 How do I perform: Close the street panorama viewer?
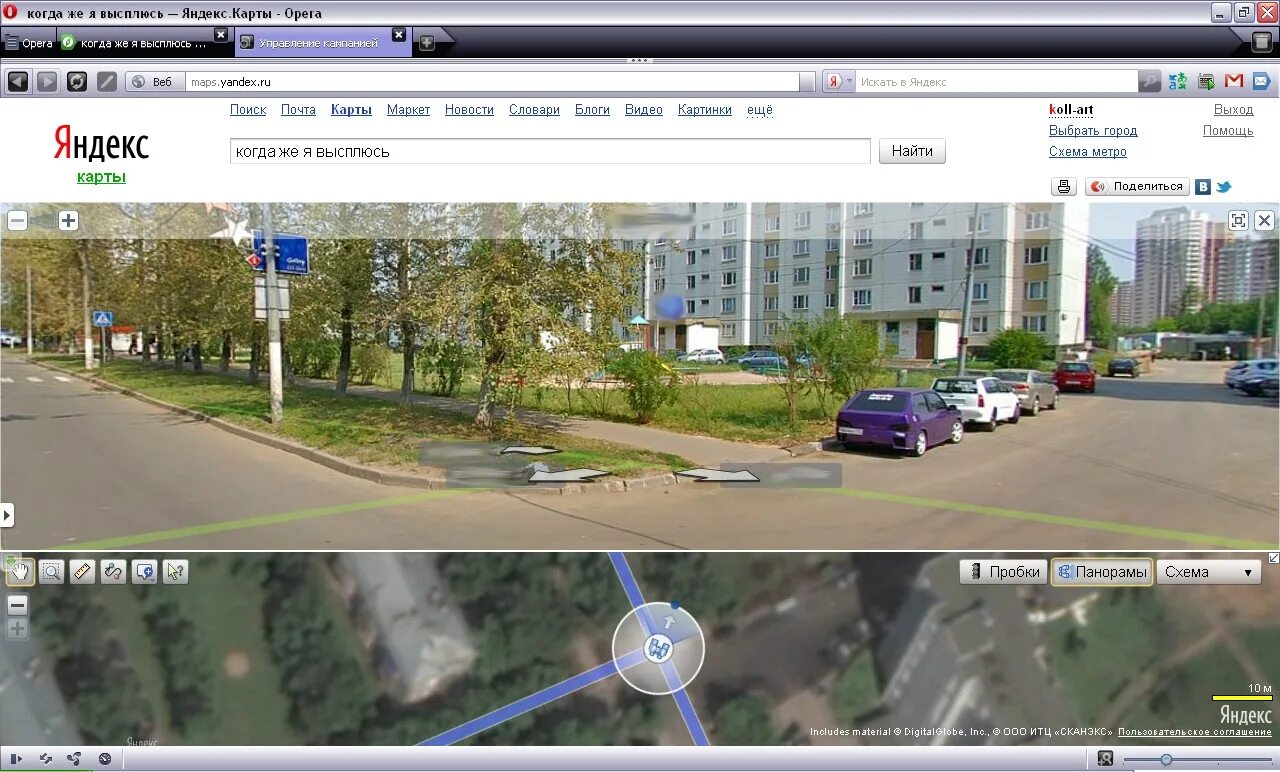(x=1265, y=221)
